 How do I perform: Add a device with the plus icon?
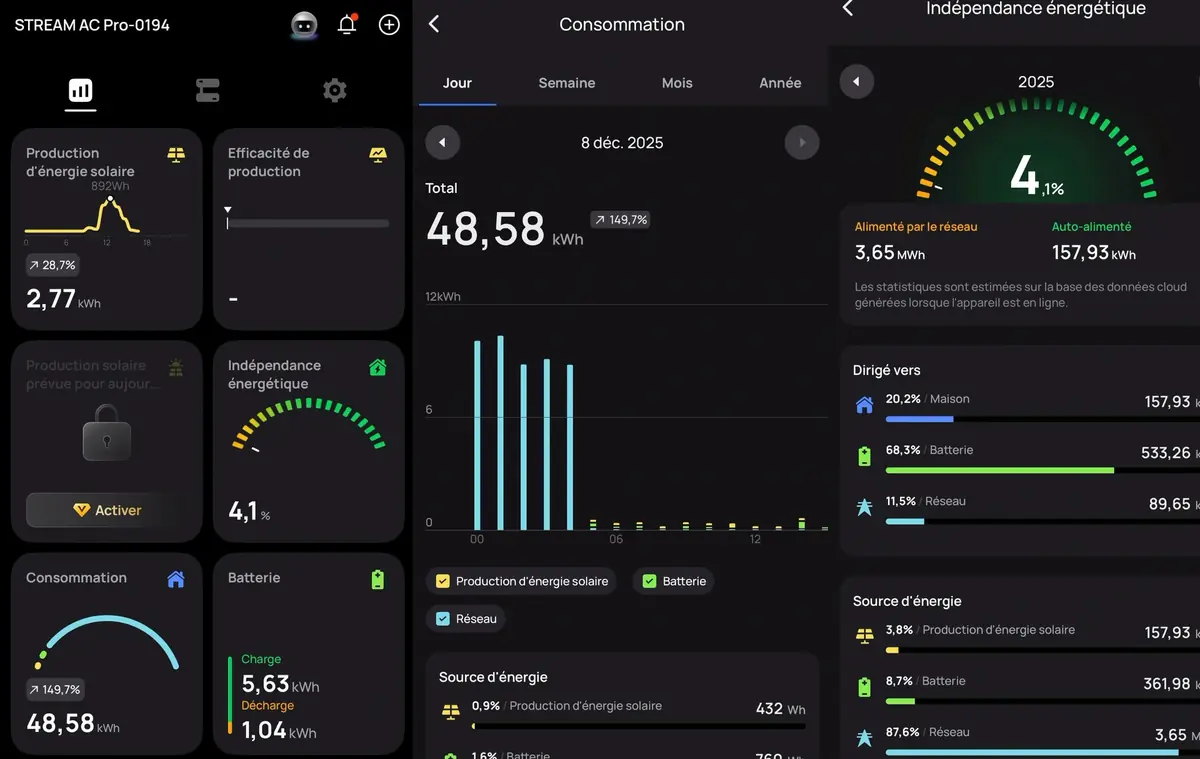(388, 25)
